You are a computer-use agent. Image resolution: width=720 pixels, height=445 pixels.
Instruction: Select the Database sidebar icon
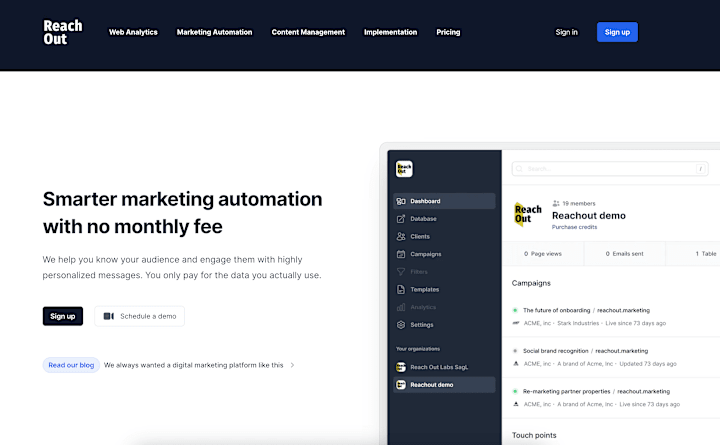pyautogui.click(x=401, y=219)
